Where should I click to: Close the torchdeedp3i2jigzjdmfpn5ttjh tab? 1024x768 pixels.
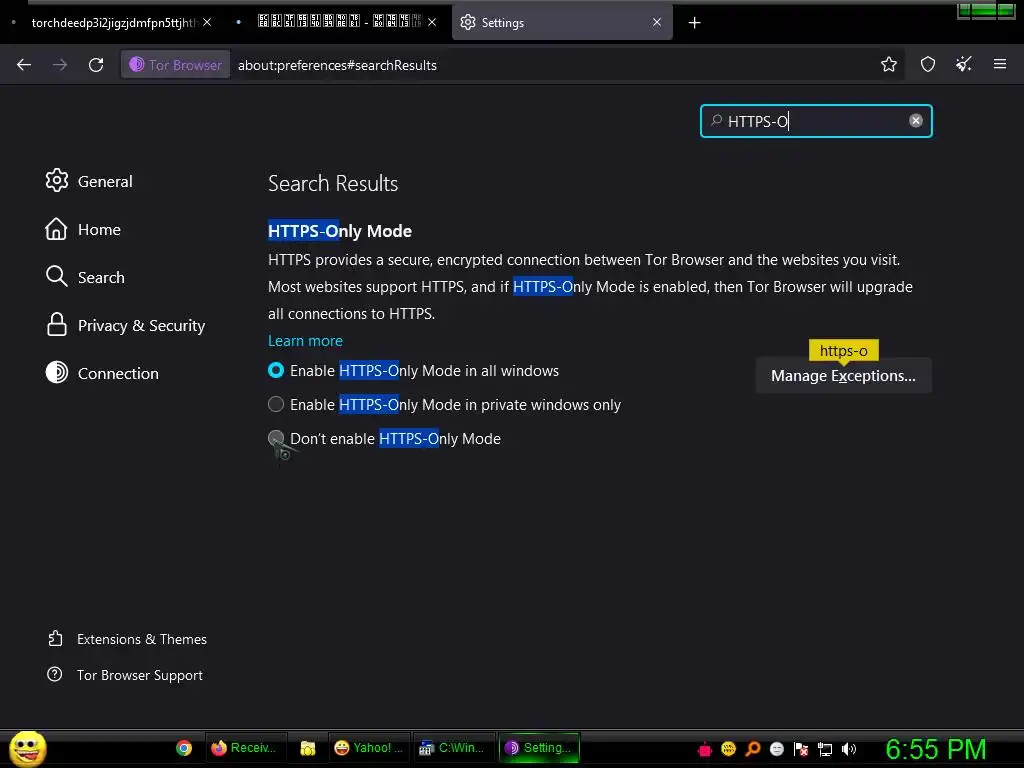click(x=207, y=22)
